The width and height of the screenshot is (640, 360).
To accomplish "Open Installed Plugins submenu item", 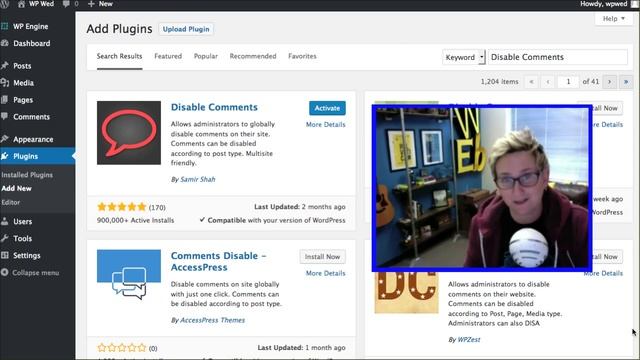I will click(27, 175).
